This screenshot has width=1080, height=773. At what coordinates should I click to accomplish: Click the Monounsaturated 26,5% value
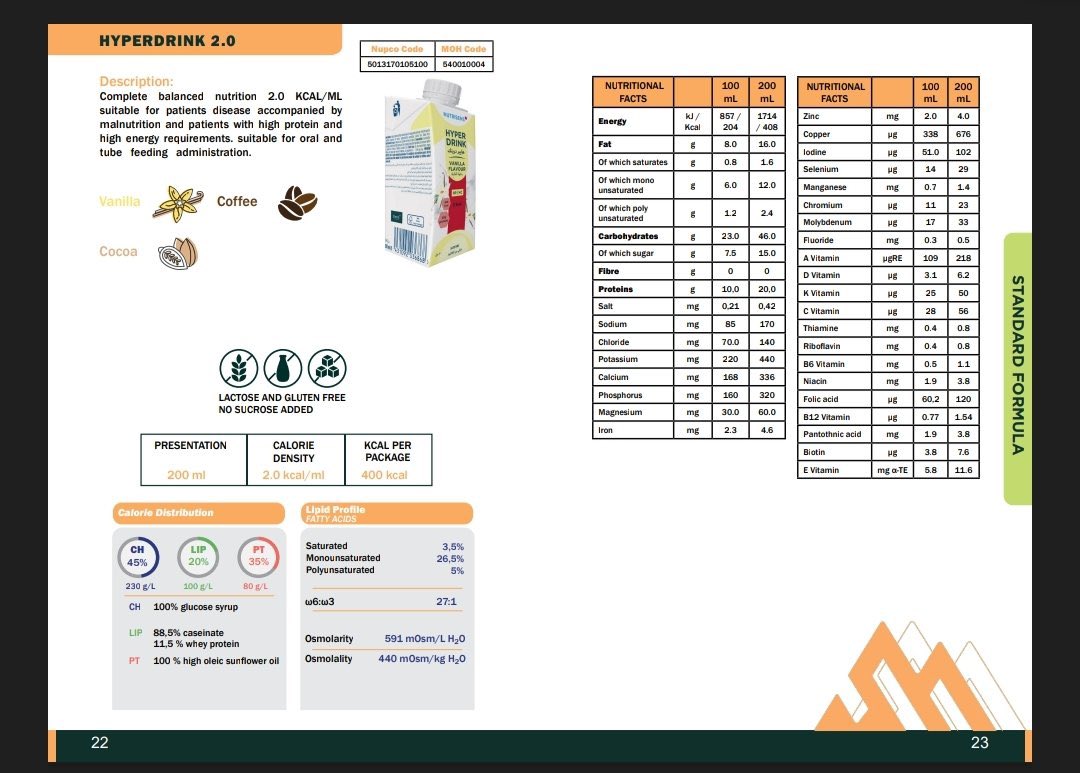point(450,559)
